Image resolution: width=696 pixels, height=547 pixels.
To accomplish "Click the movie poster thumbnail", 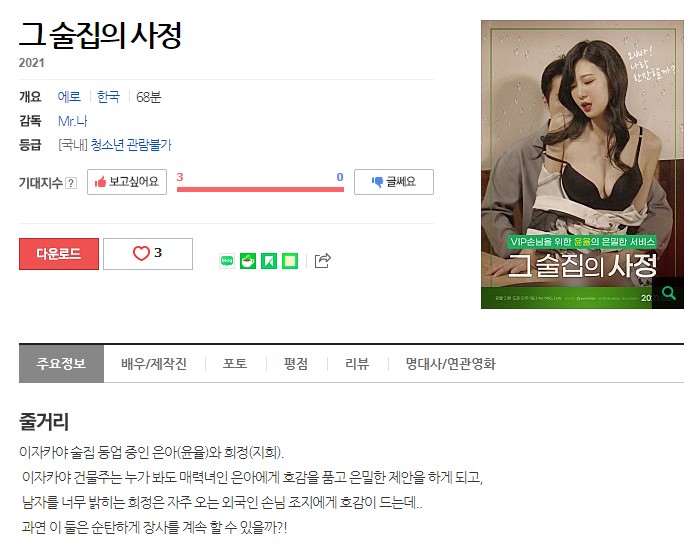I will pyautogui.click(x=582, y=164).
